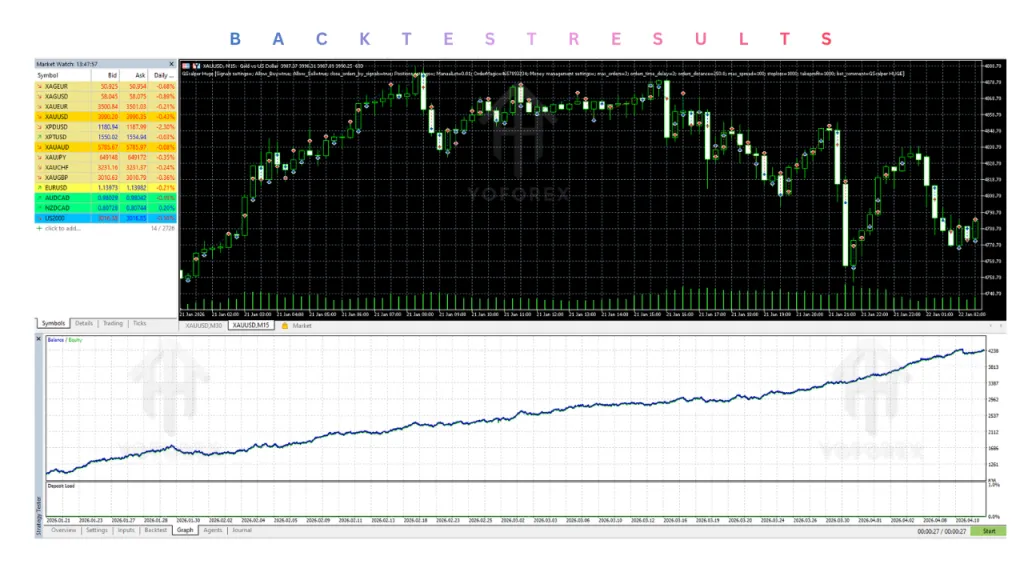Screen dimensions: 1024x576
Task: Open the Details tab in Market Watch
Action: 84,323
